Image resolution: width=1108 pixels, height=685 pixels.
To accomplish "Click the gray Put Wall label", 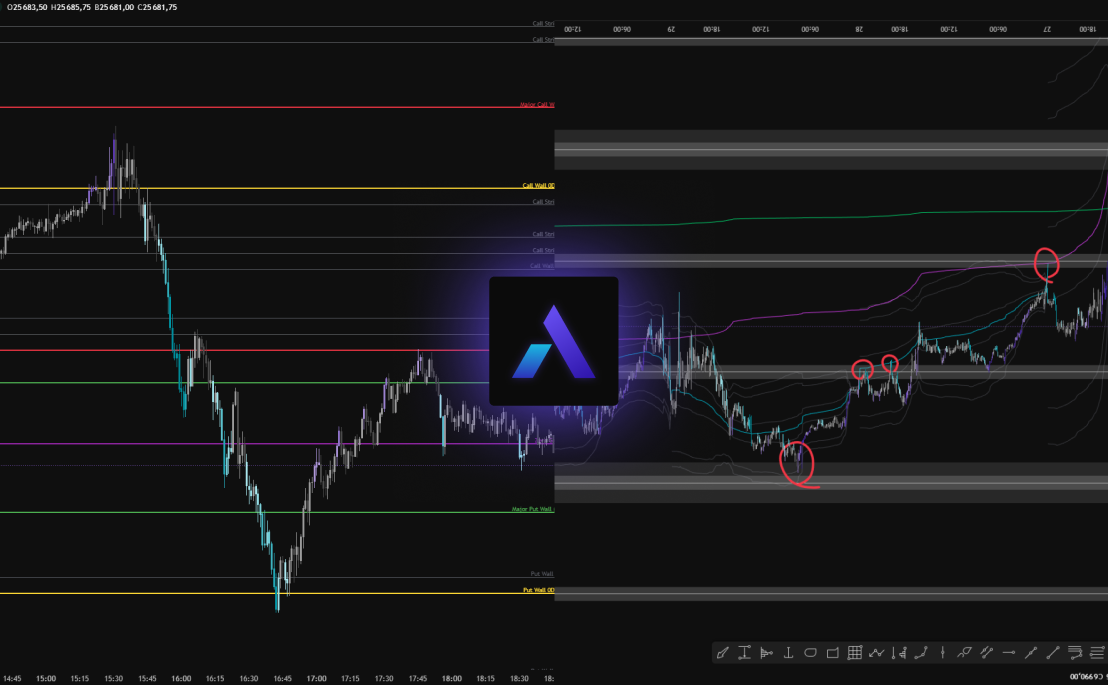I will tap(542, 573).
